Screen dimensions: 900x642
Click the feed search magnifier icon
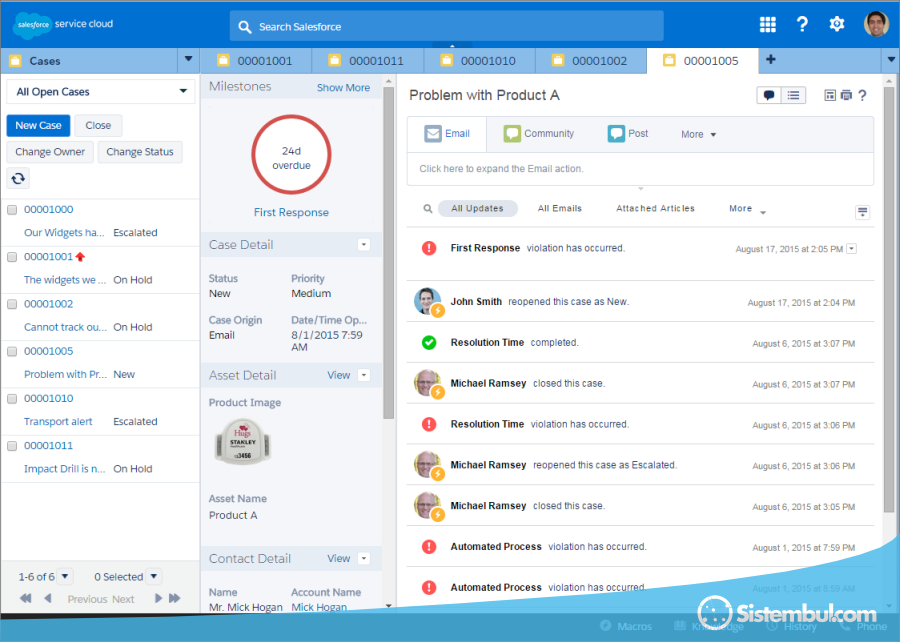[x=428, y=209]
